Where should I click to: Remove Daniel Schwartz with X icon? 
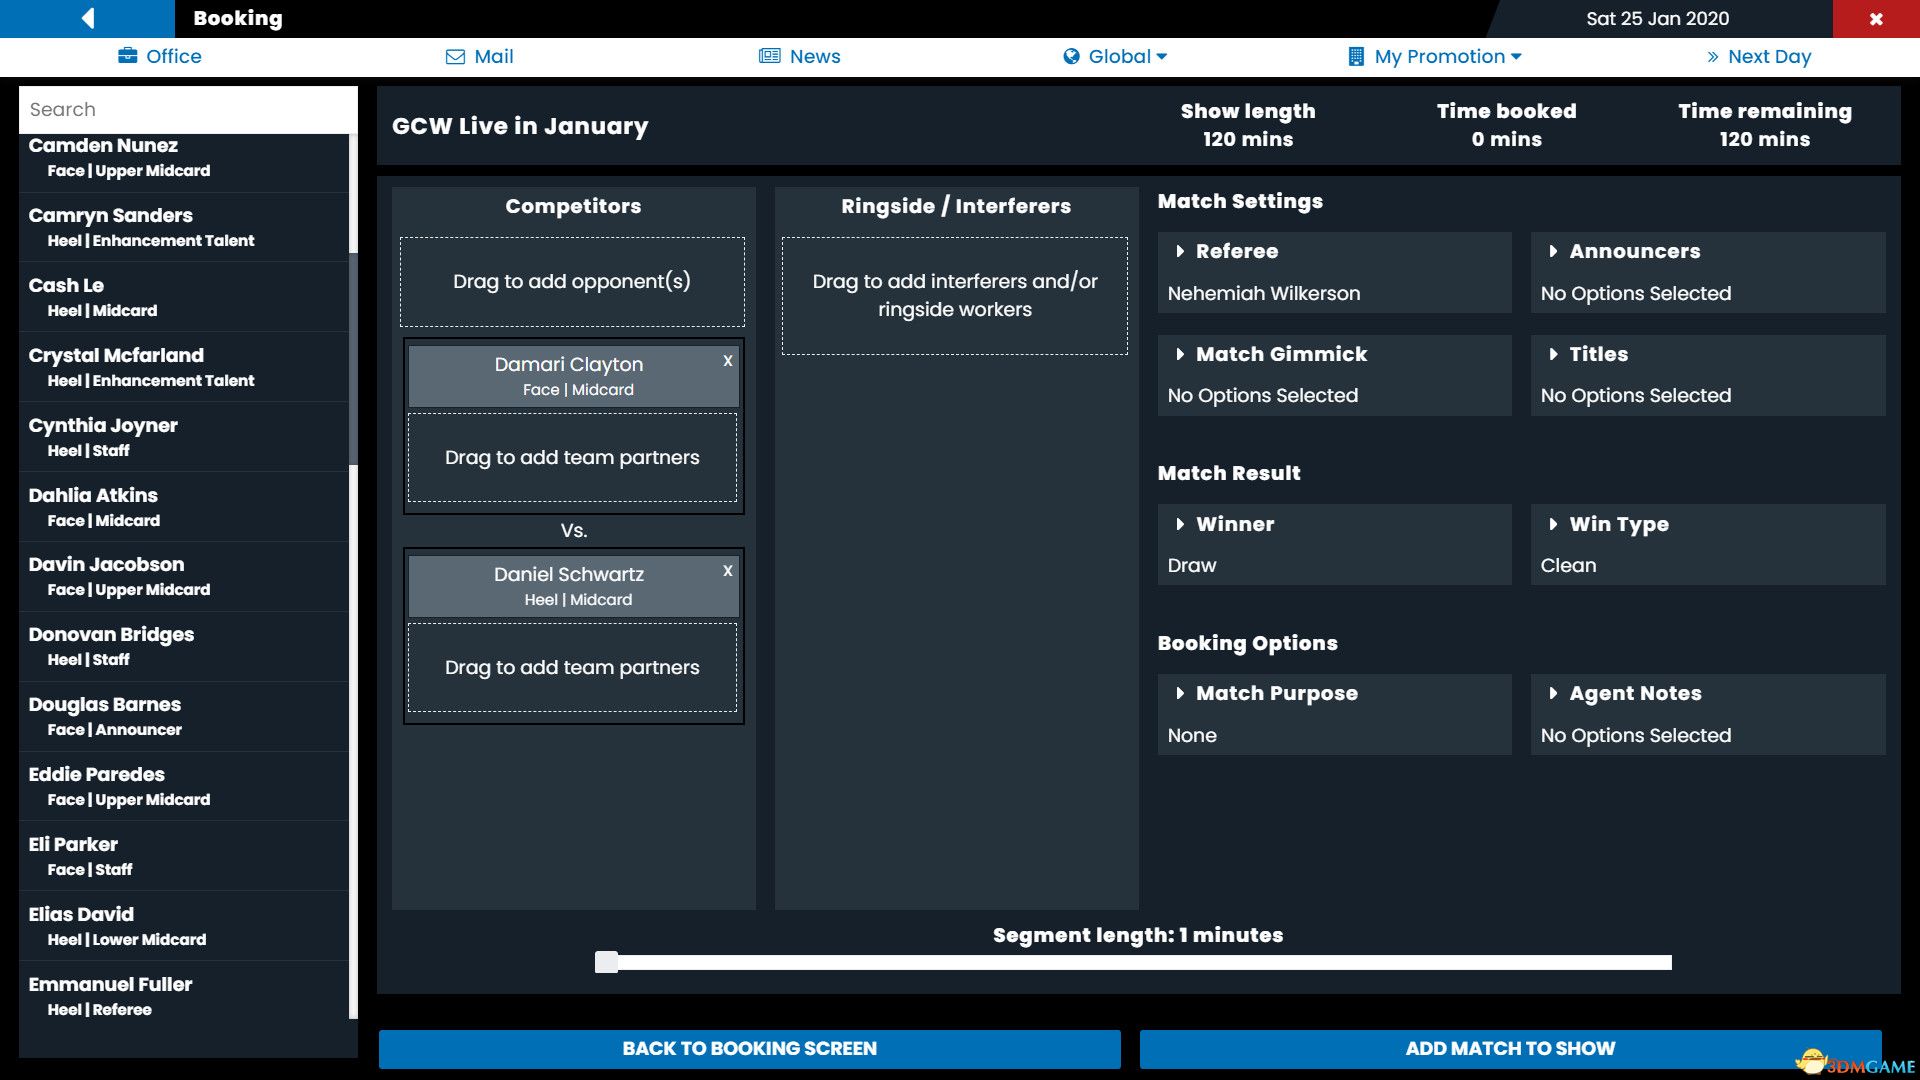pyautogui.click(x=728, y=571)
